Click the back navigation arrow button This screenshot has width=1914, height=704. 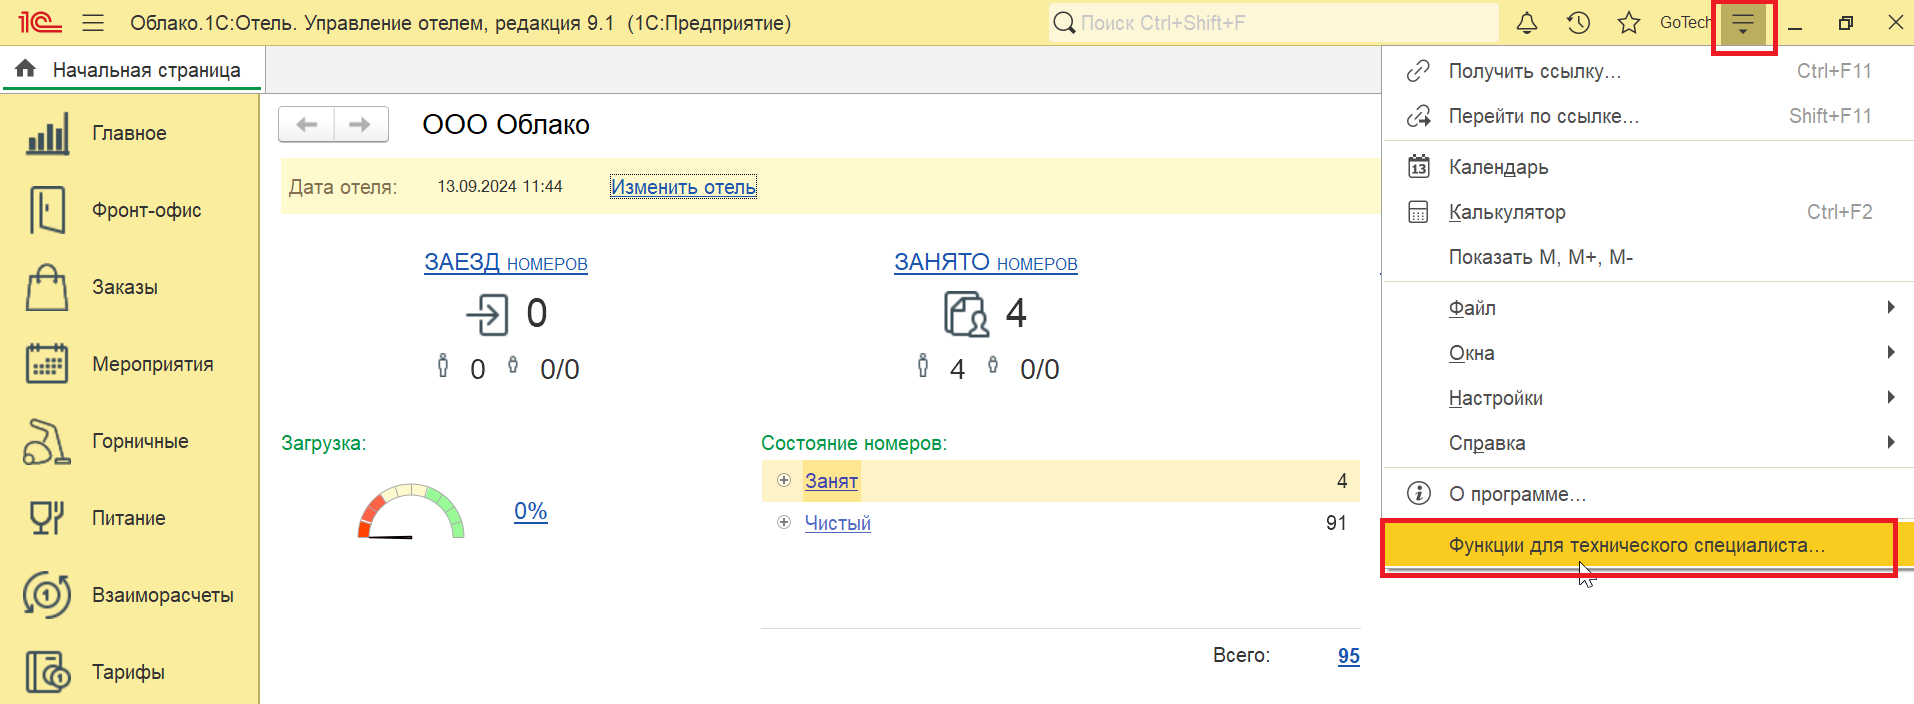(307, 124)
